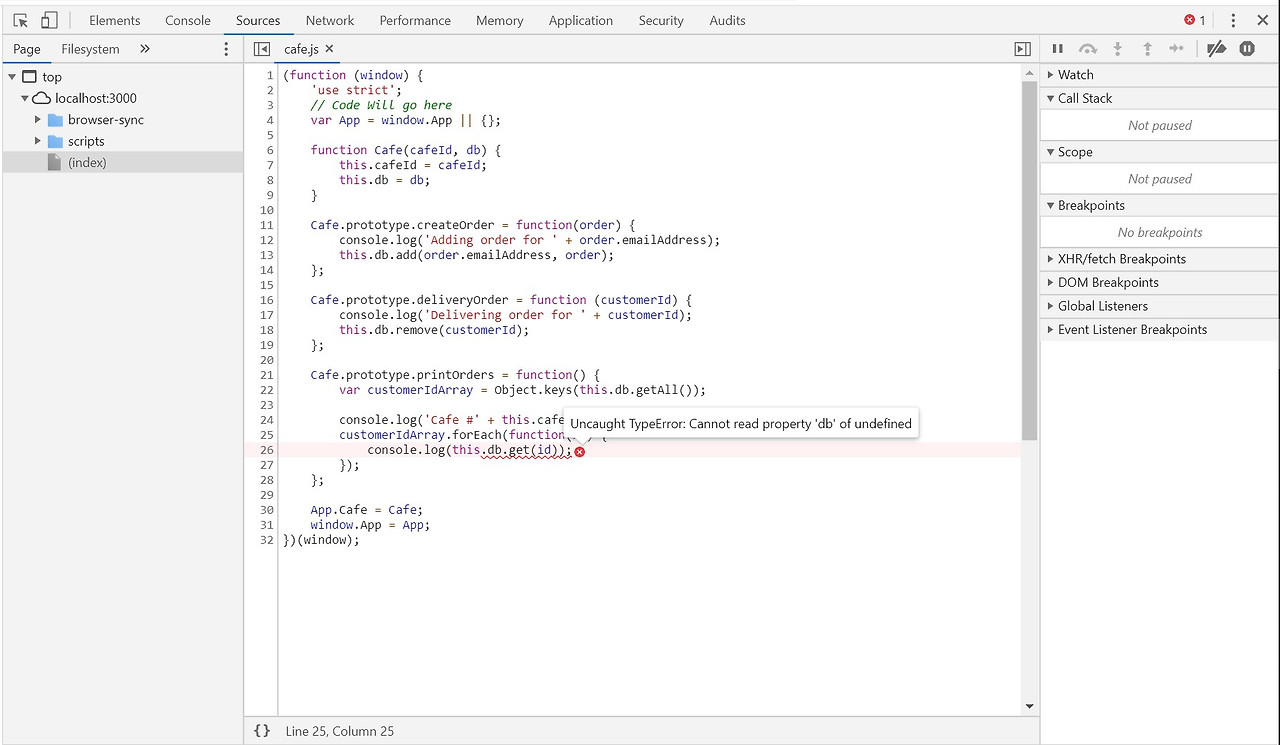
Task: Switch to the Console tab
Action: [188, 20]
